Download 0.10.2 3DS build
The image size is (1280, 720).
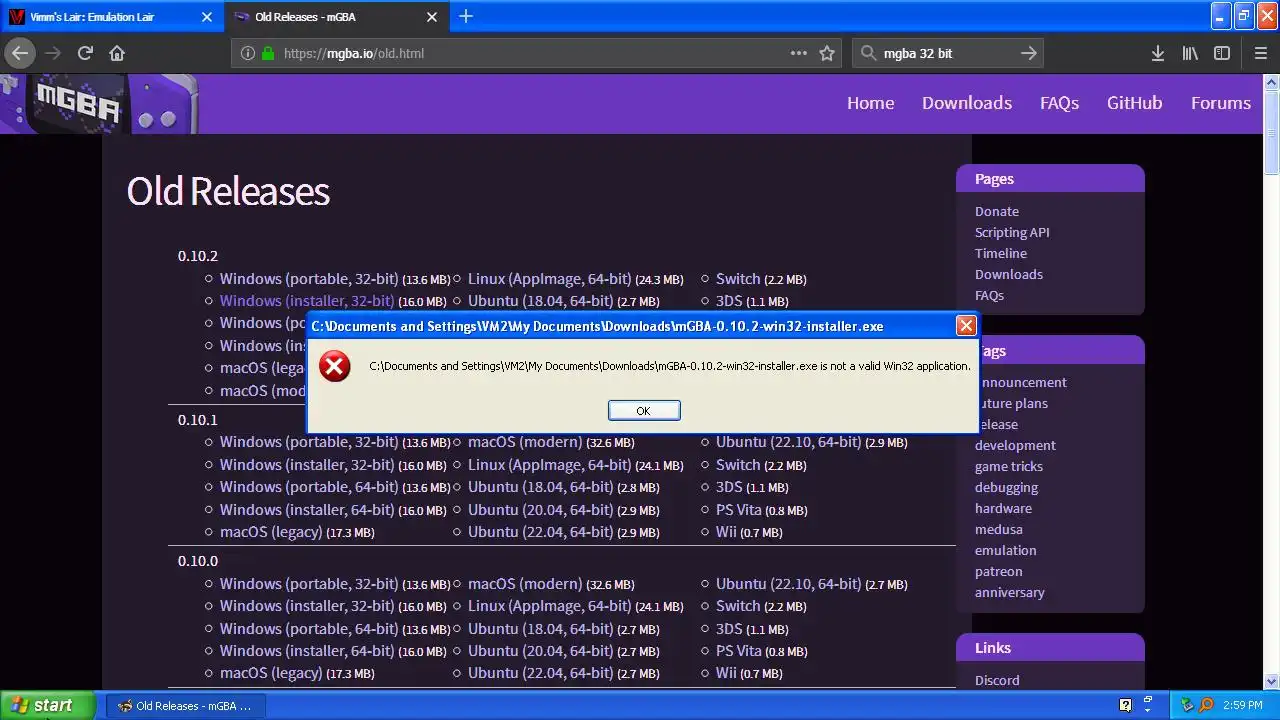tap(729, 301)
